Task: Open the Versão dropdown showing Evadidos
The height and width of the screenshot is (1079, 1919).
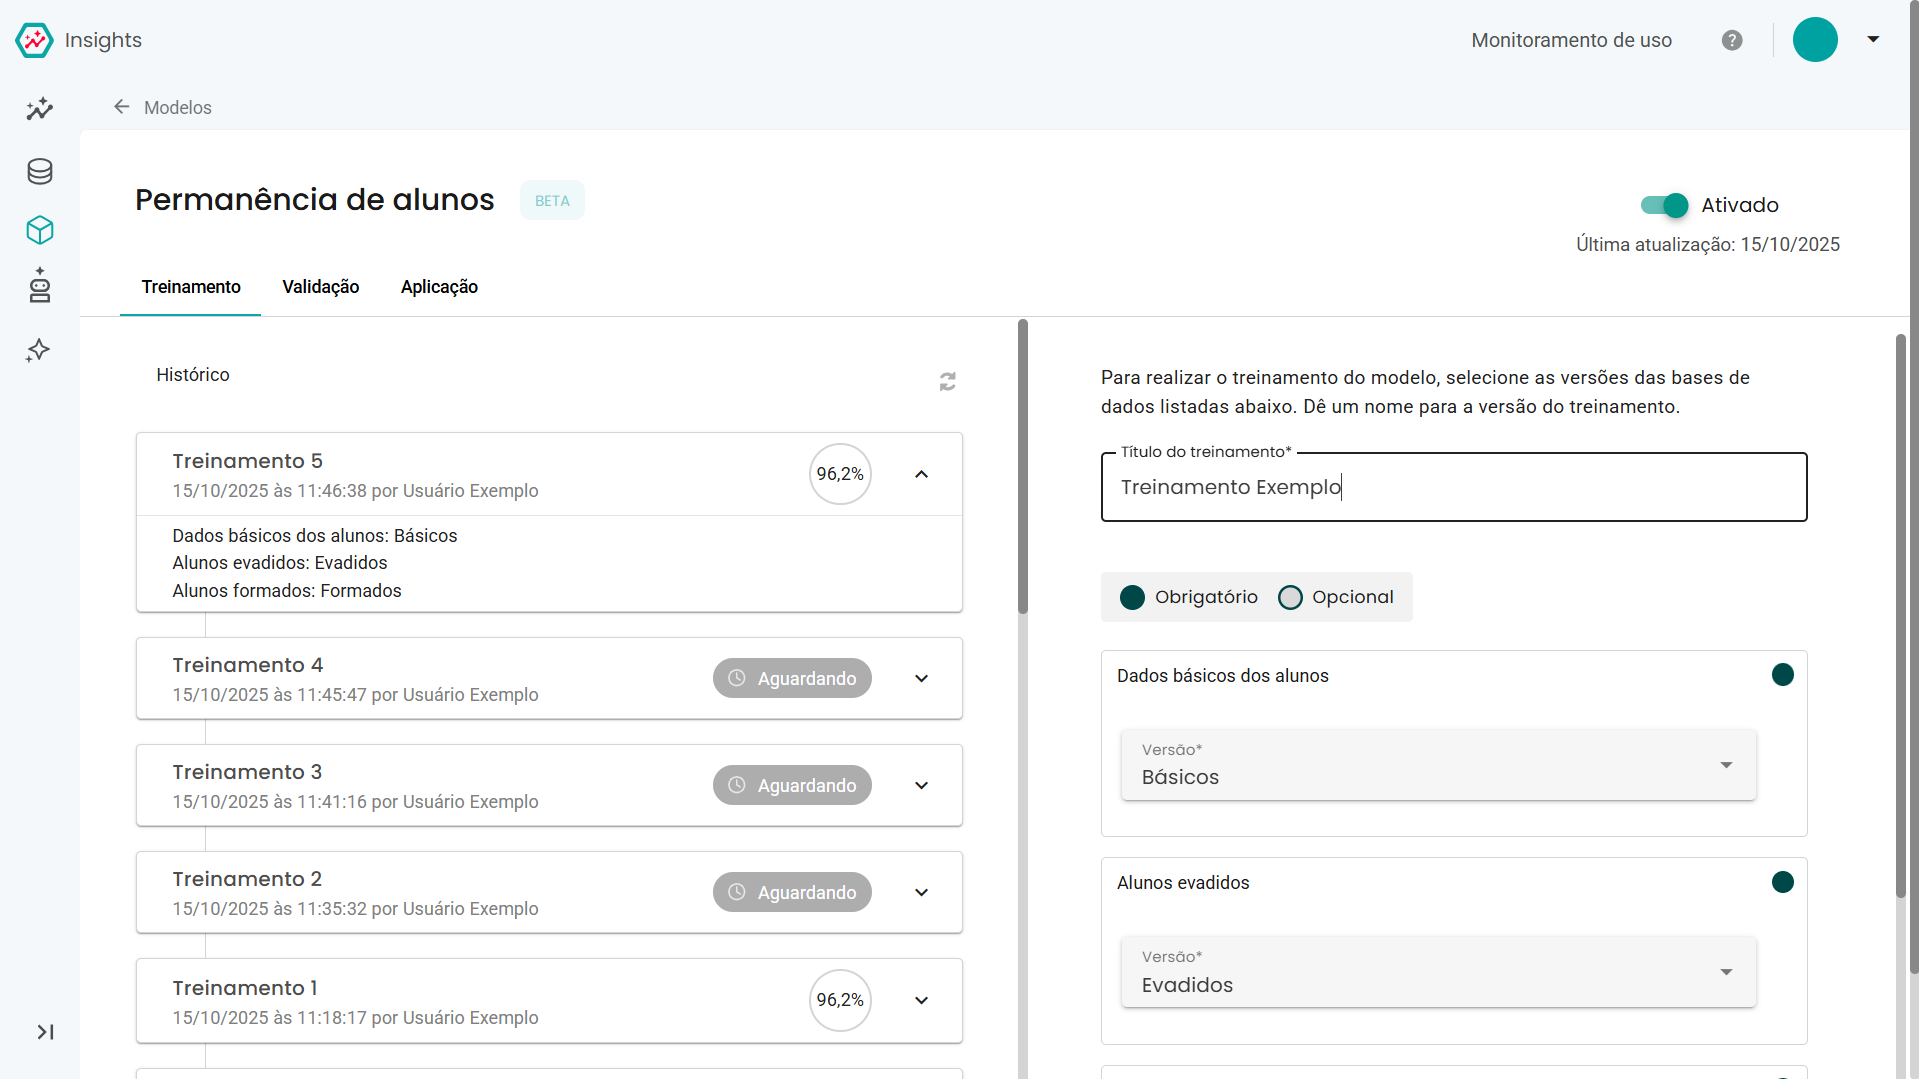Action: (1438, 972)
